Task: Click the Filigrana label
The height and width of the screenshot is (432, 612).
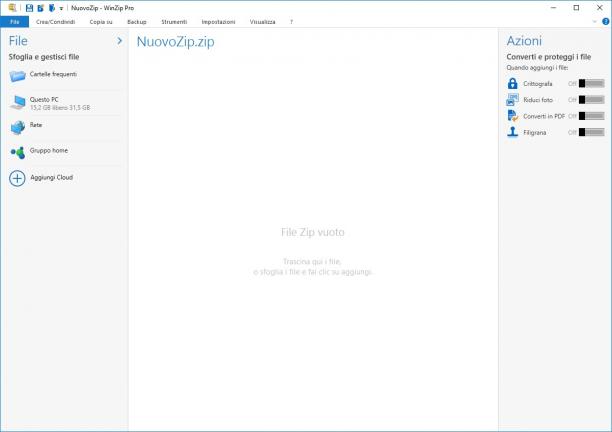Action: (x=535, y=133)
